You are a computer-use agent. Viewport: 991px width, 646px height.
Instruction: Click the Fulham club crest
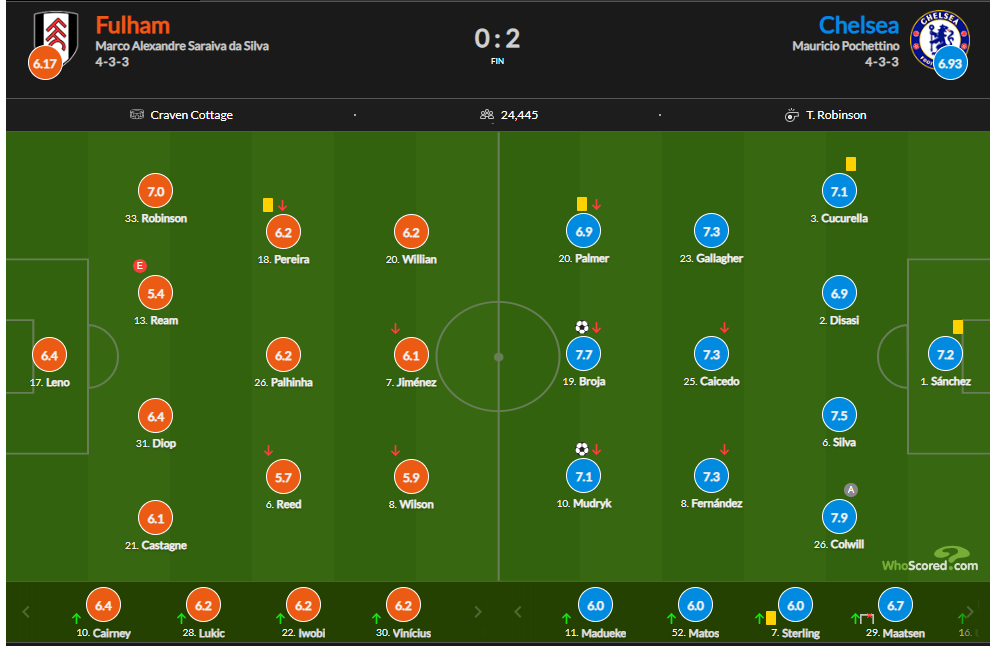[56, 37]
